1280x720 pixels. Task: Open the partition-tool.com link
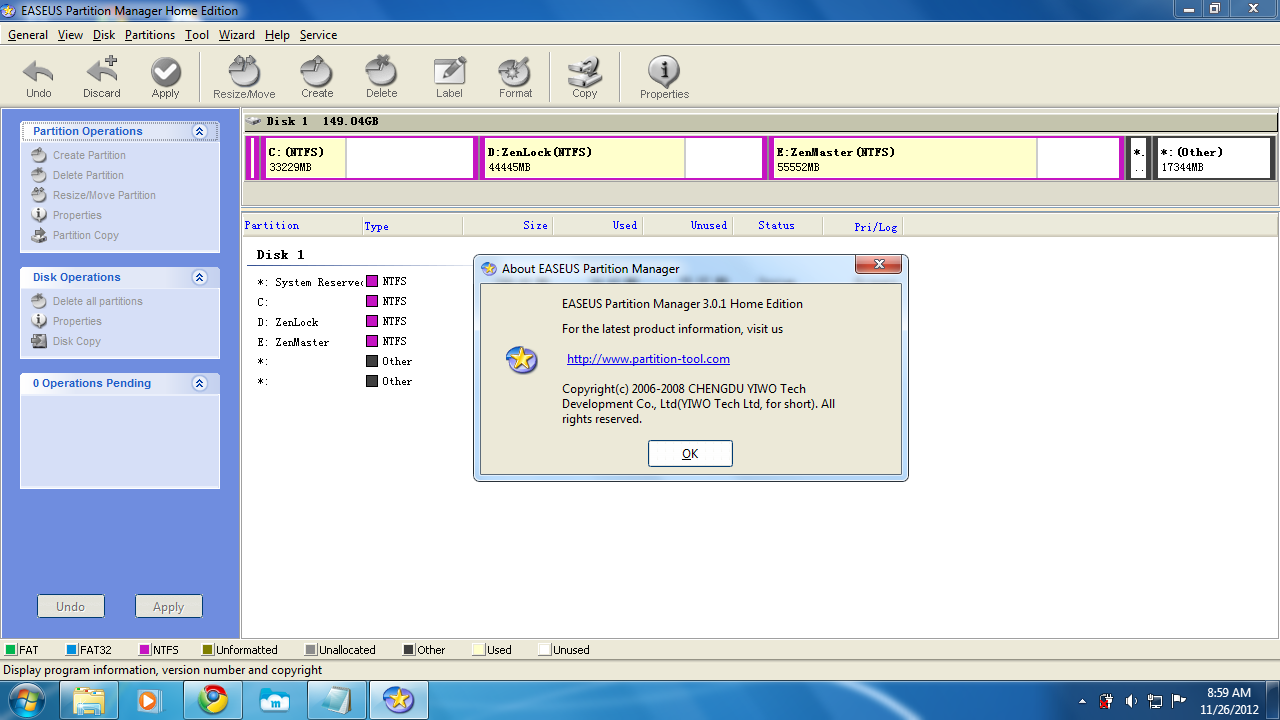tap(648, 359)
